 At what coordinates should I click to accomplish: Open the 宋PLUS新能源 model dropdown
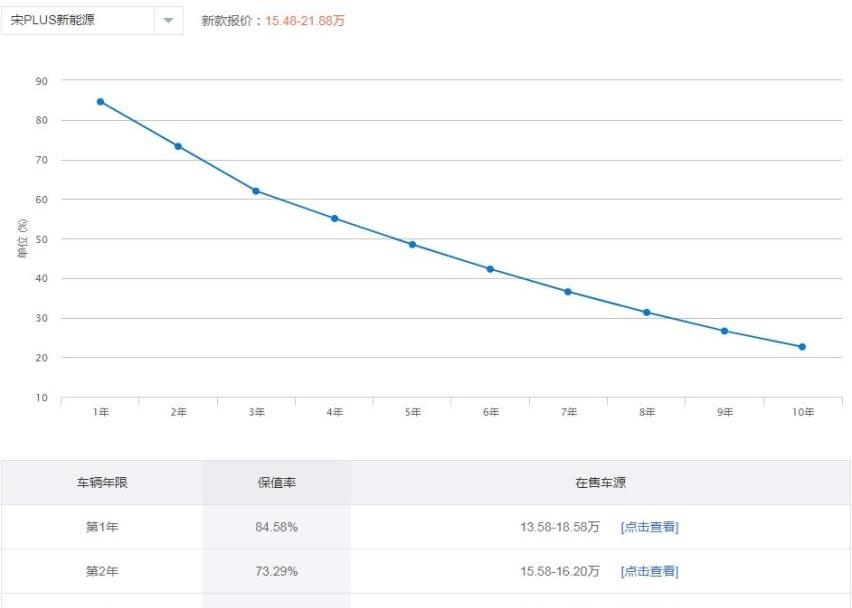coord(92,21)
